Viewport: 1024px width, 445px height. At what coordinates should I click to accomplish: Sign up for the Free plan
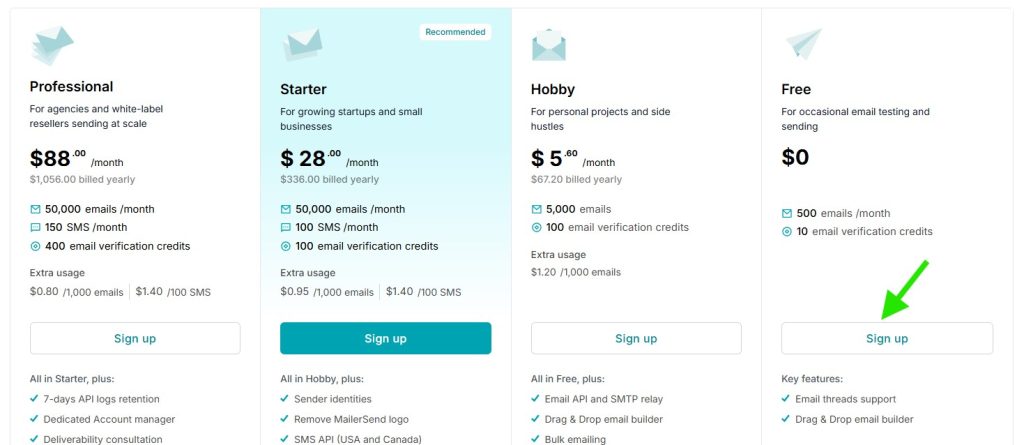pyautogui.click(x=886, y=338)
